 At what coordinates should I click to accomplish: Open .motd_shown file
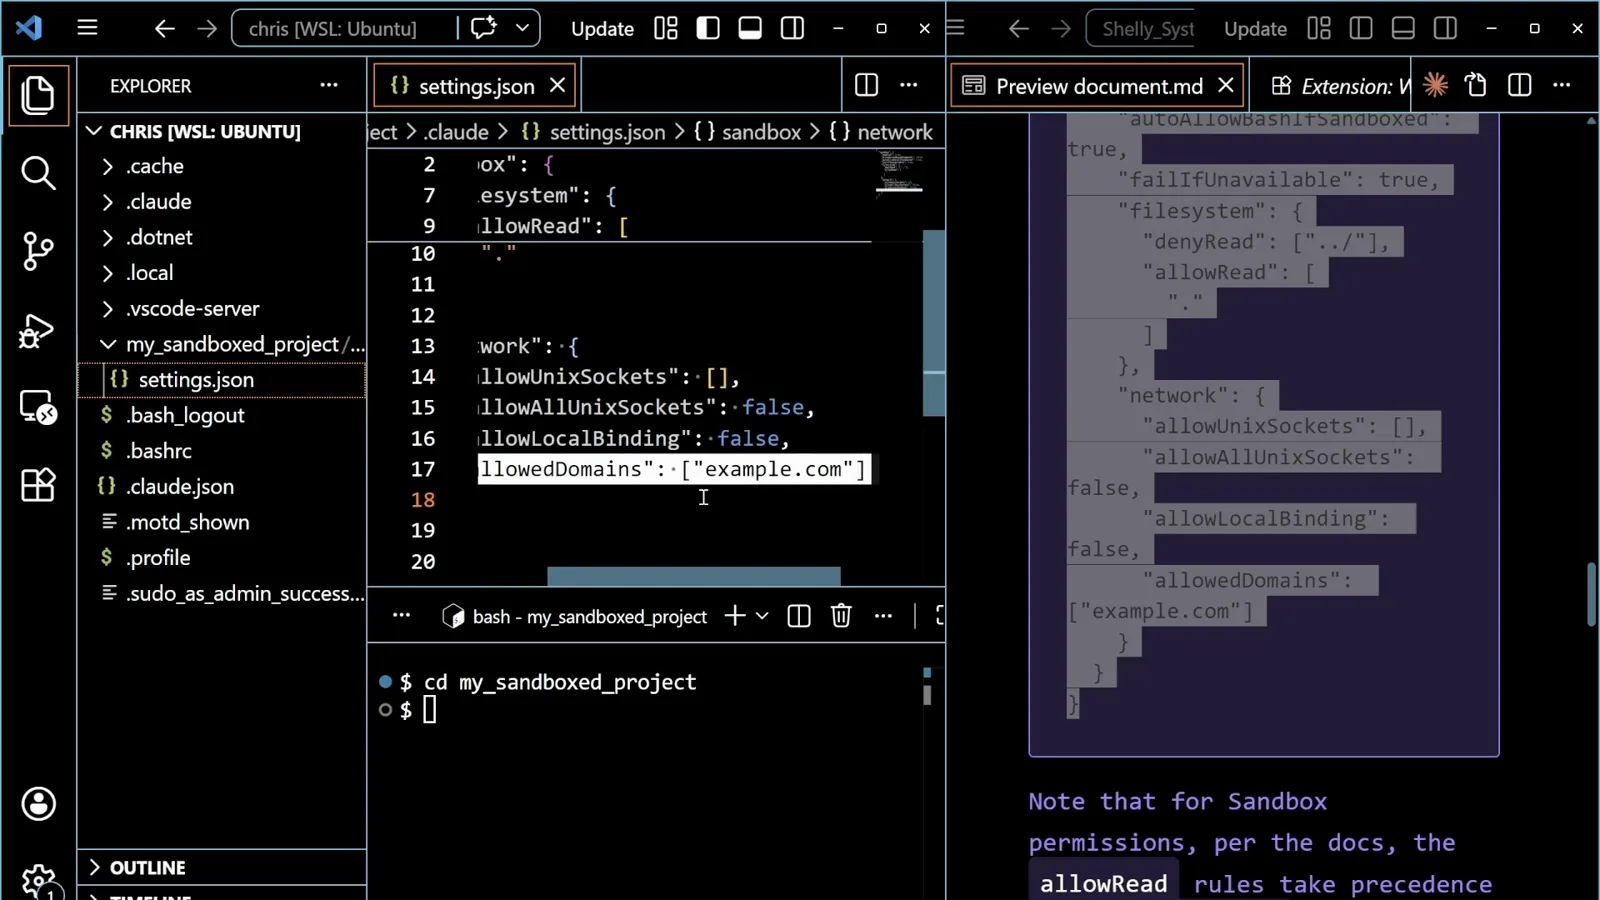pyautogui.click(x=222, y=523)
